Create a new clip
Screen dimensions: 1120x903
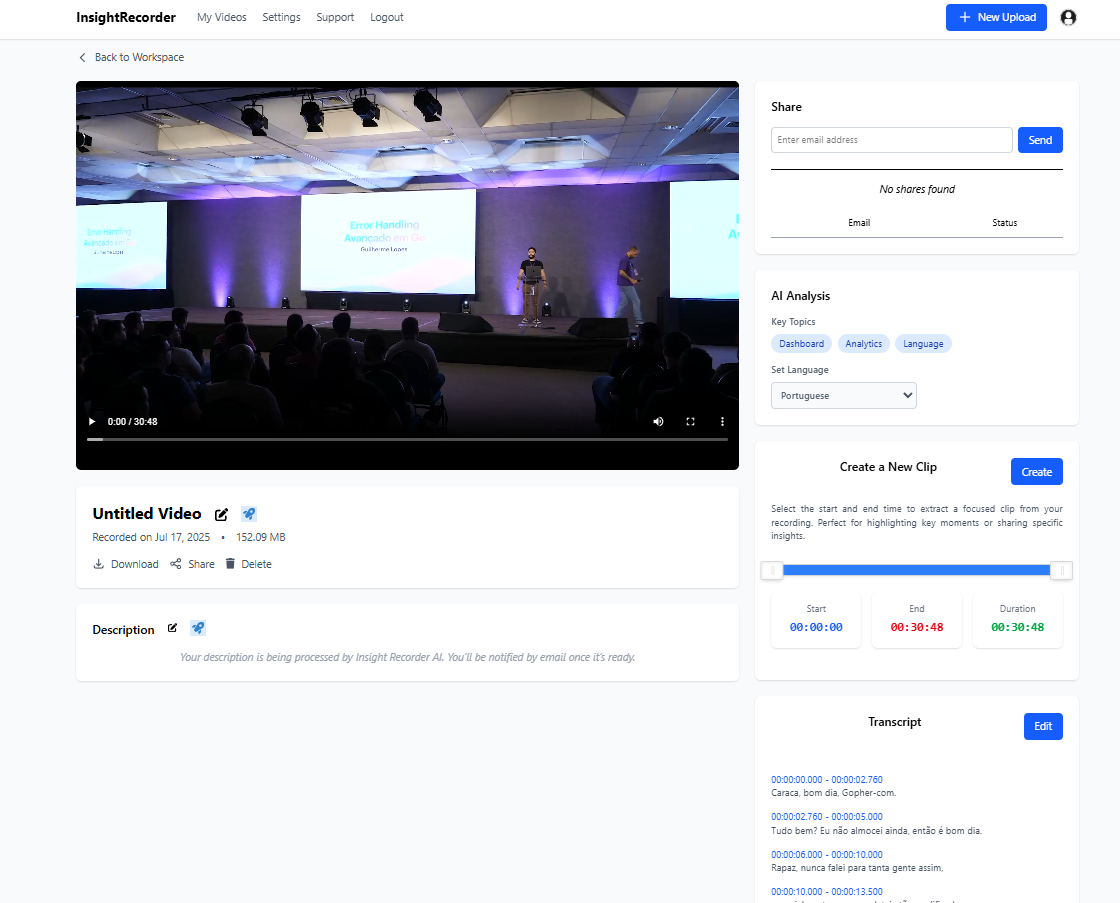pyautogui.click(x=1036, y=472)
